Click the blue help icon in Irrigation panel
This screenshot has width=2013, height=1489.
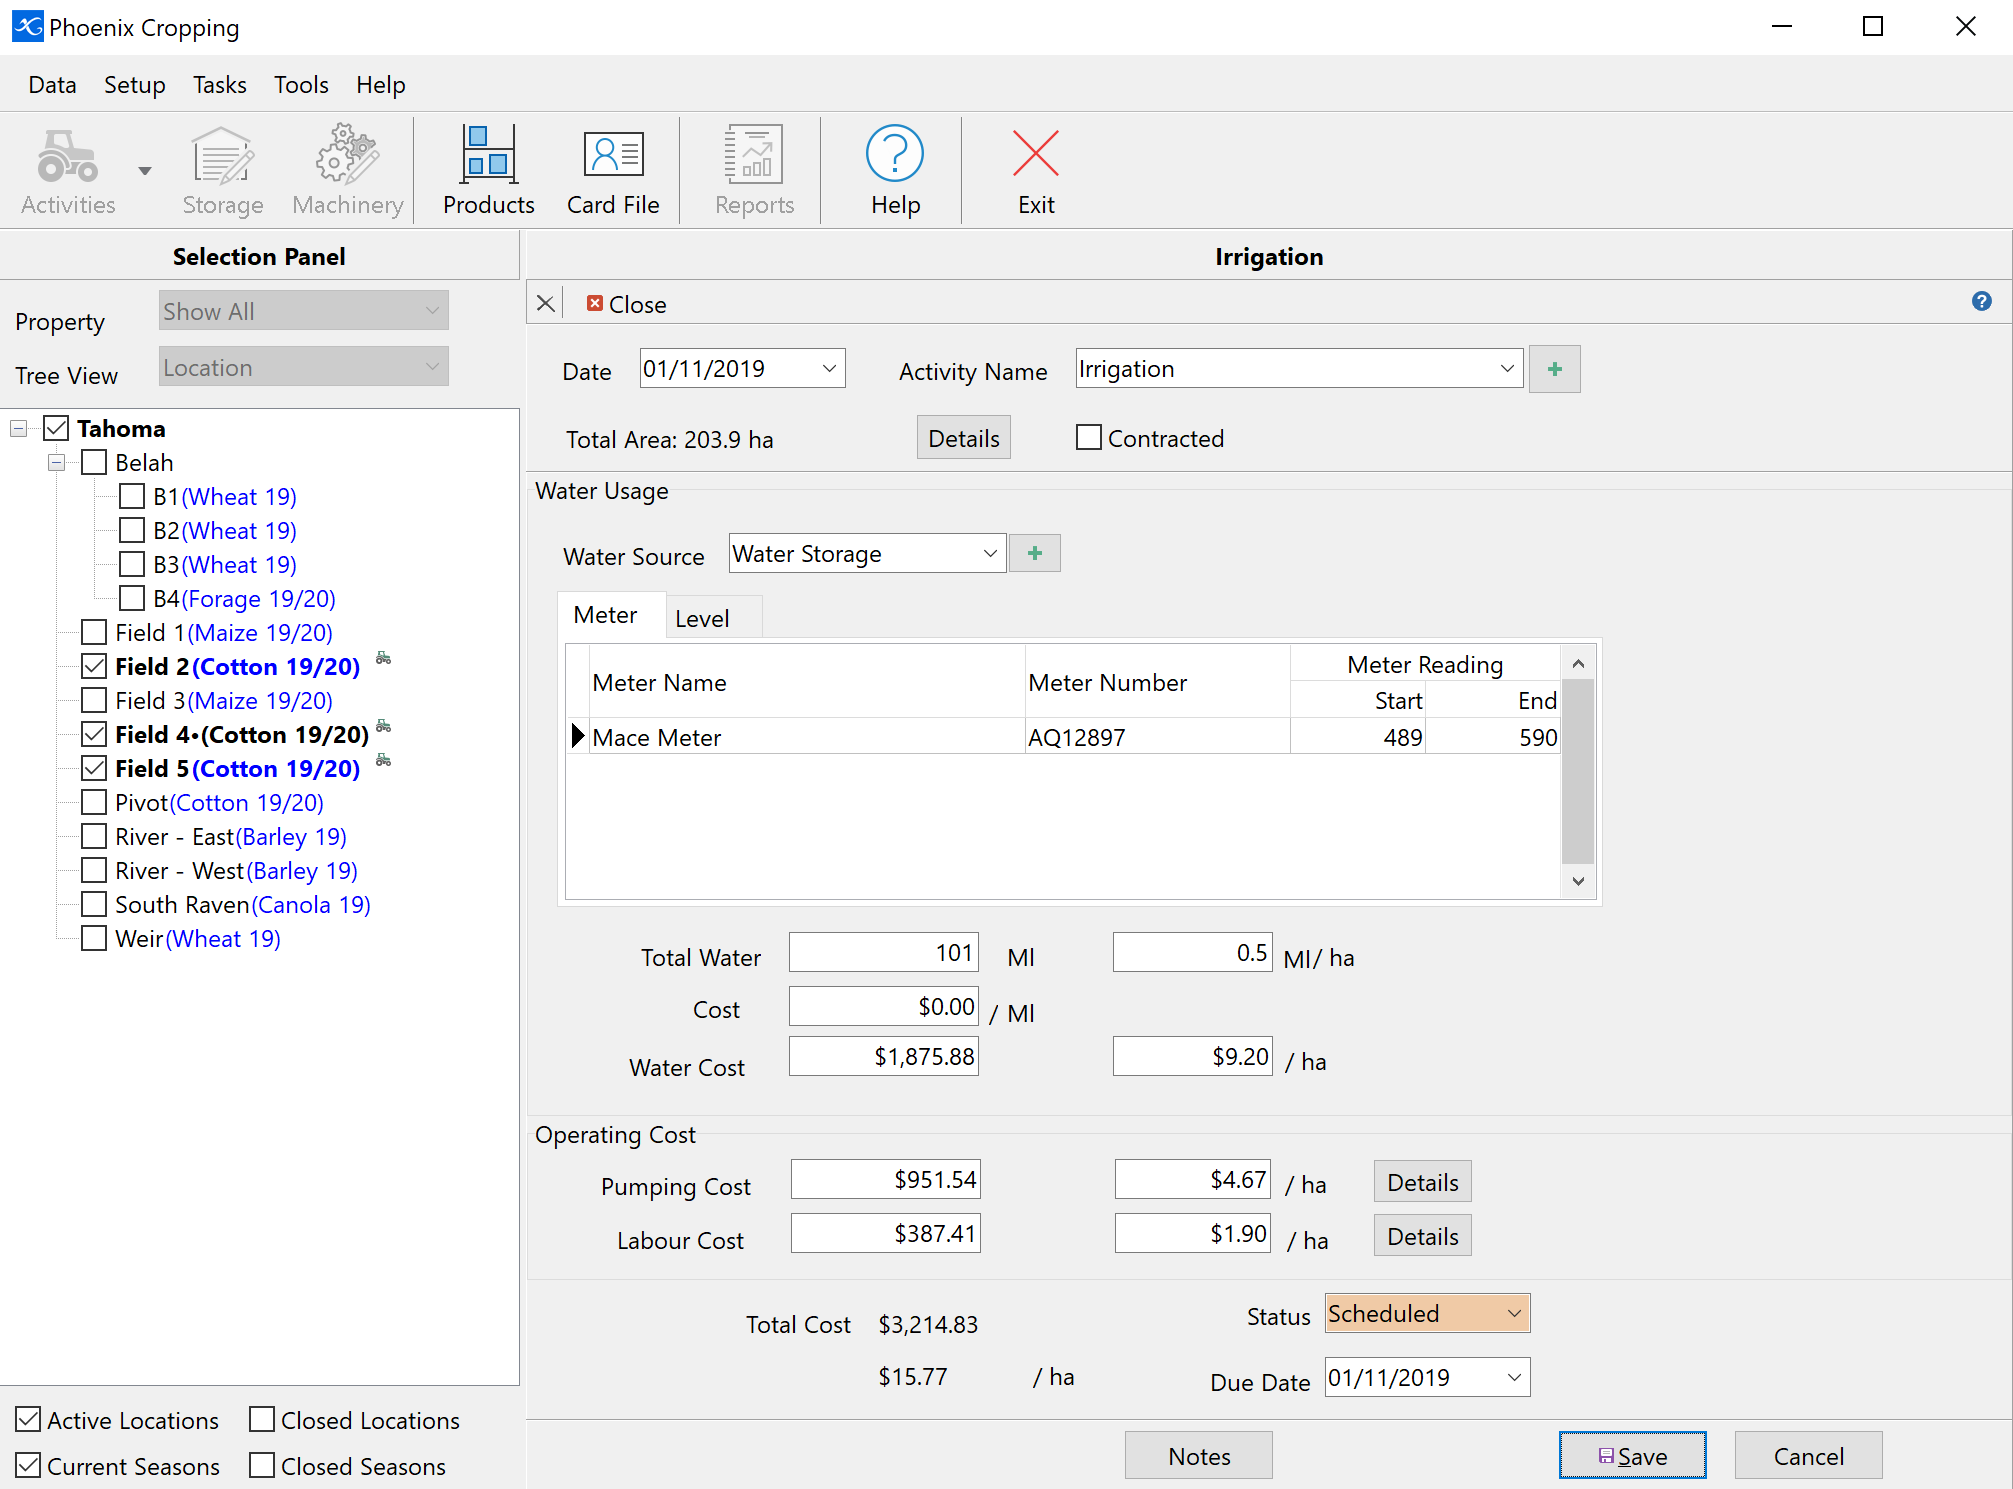pos(1981,301)
